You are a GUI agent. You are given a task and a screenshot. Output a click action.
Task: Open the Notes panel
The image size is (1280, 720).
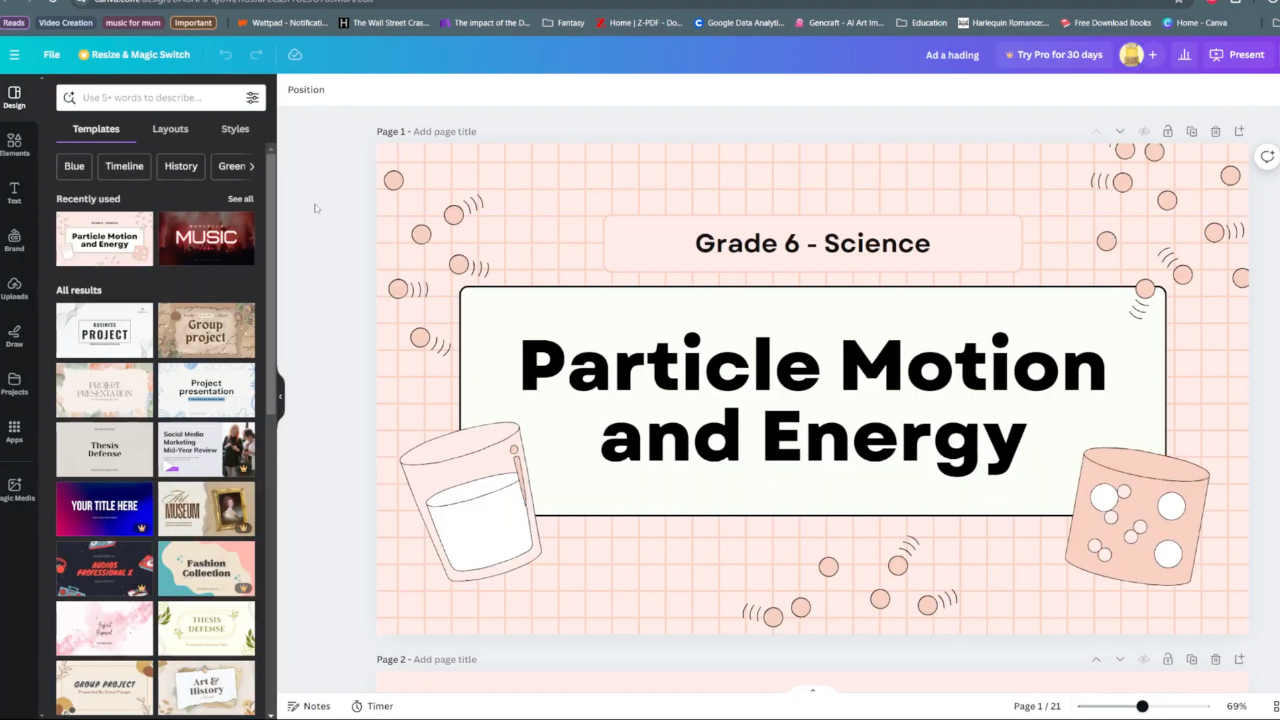309,706
